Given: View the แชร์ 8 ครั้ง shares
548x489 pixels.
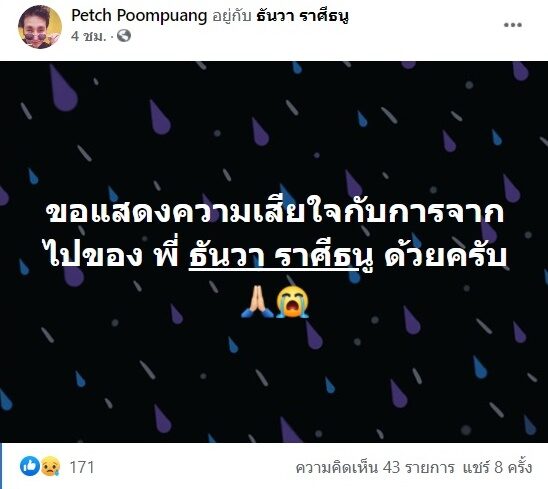Looking at the screenshot, I should [x=497, y=467].
